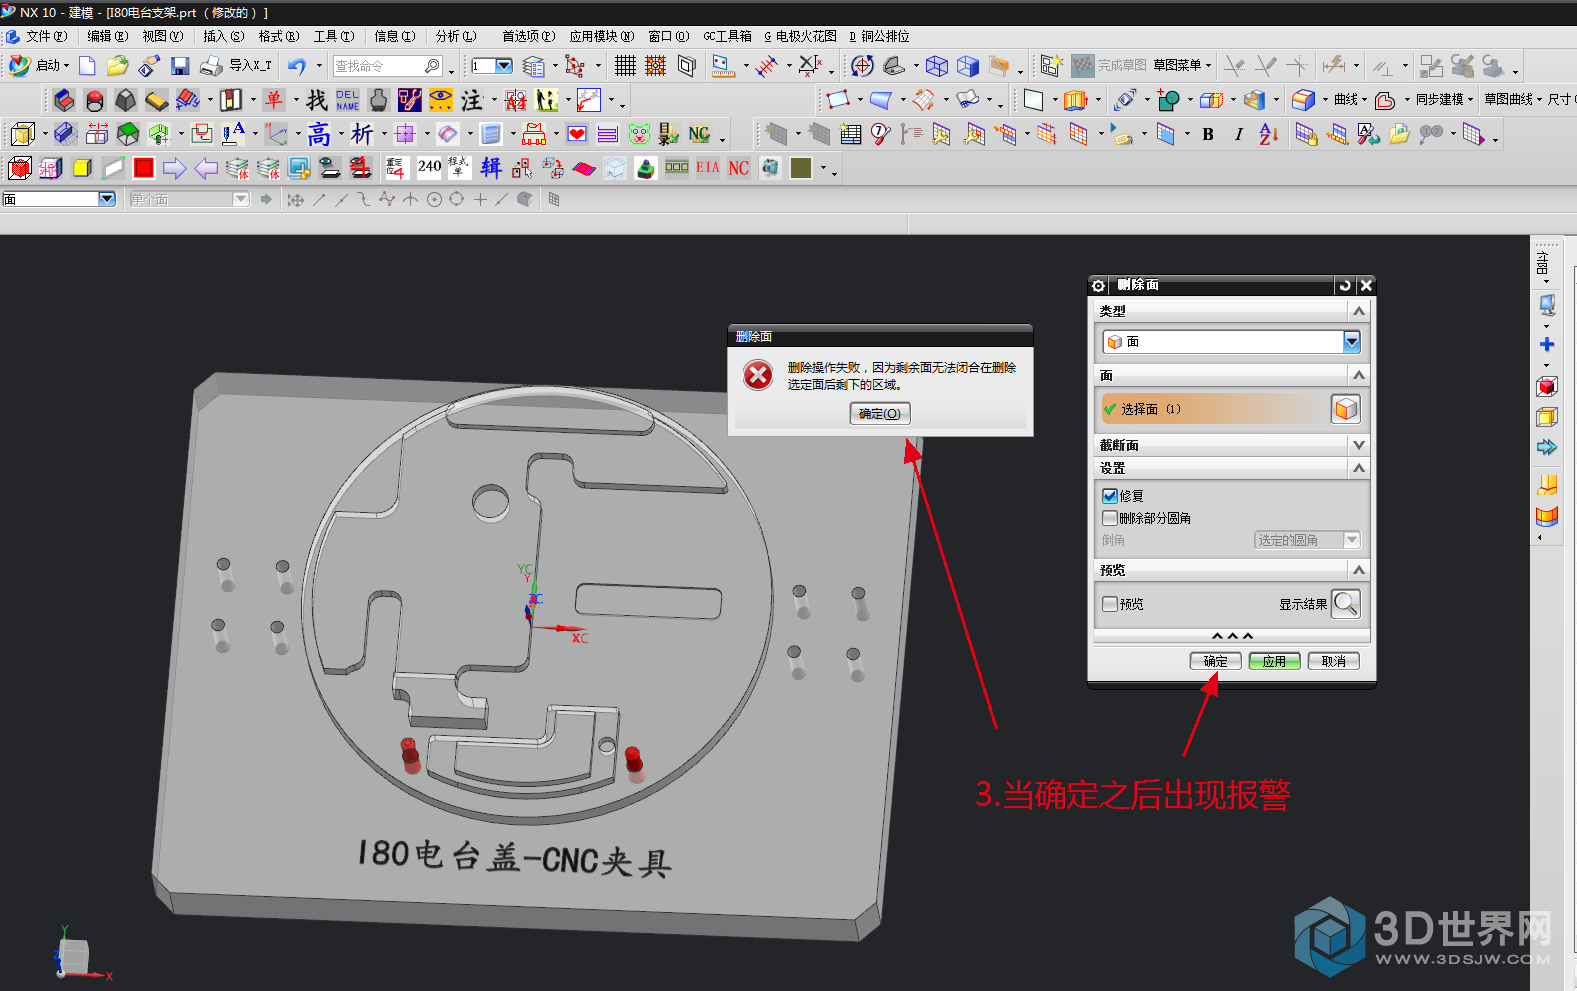Click the green face cartoon icon
Image resolution: width=1577 pixels, height=991 pixels.
point(639,134)
